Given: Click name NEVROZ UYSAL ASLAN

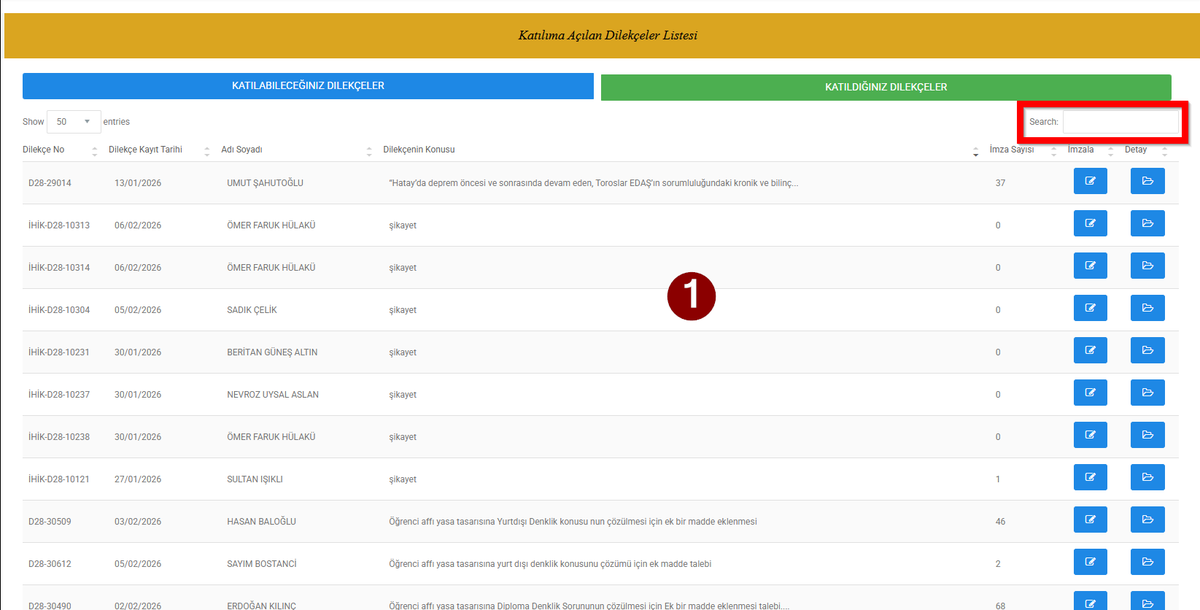Looking at the screenshot, I should [x=273, y=394].
